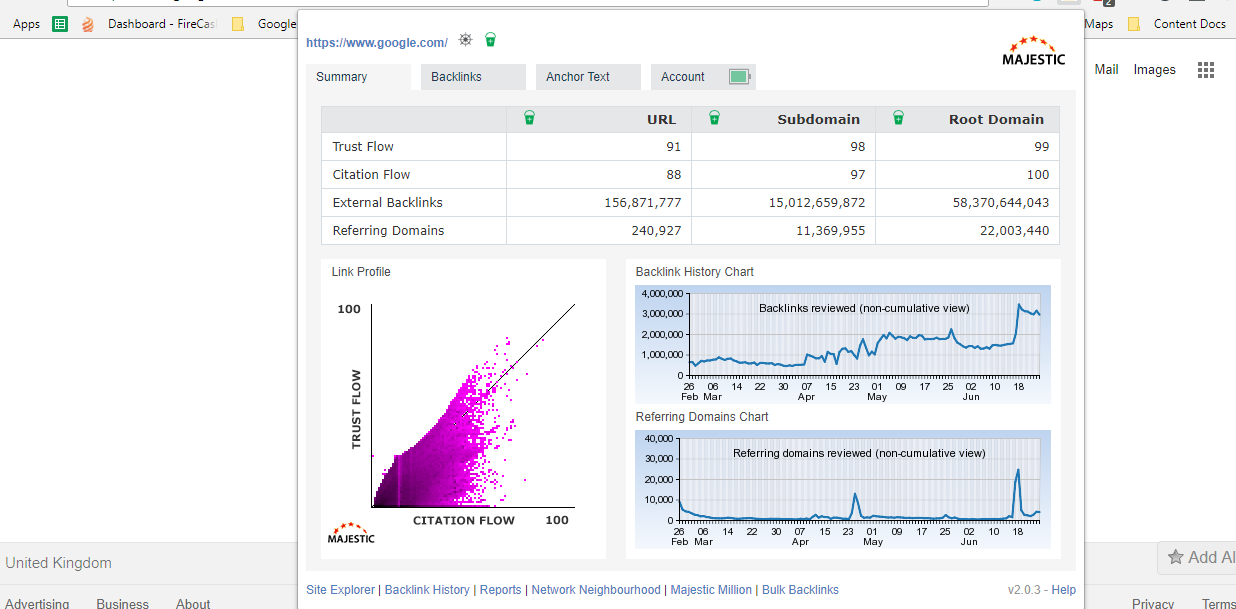Click the Subdomain Trust Flow value 98
Screen dimensions: 1236x609
858,147
